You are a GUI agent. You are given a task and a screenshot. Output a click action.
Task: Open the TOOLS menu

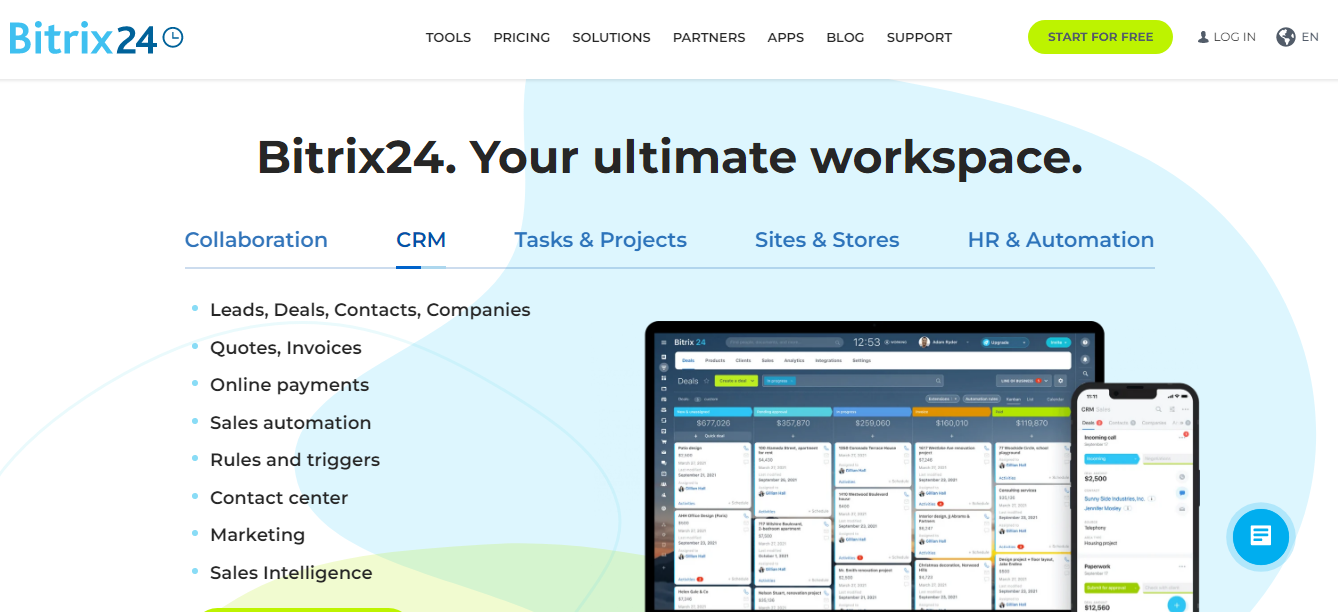[x=448, y=38]
